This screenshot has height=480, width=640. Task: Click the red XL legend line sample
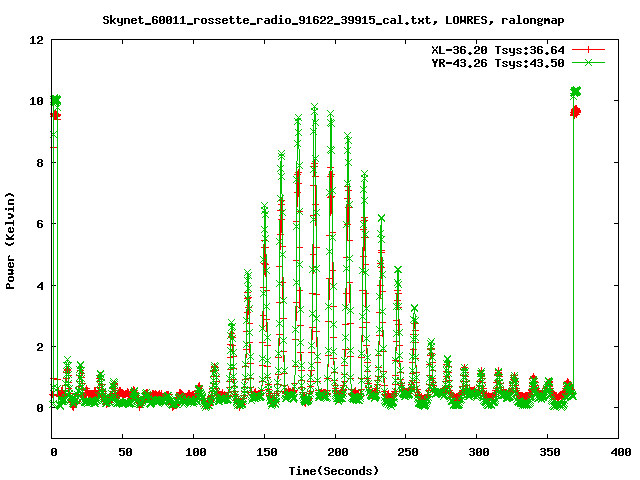[588, 50]
